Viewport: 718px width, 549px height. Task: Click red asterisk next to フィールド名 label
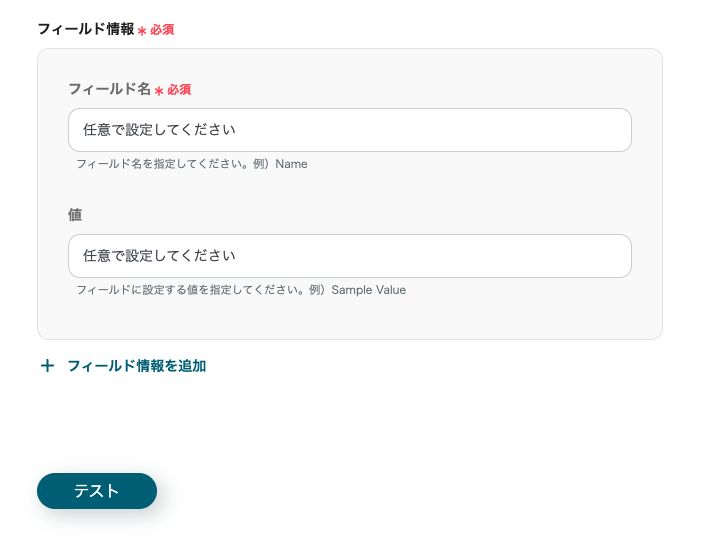click(x=159, y=90)
